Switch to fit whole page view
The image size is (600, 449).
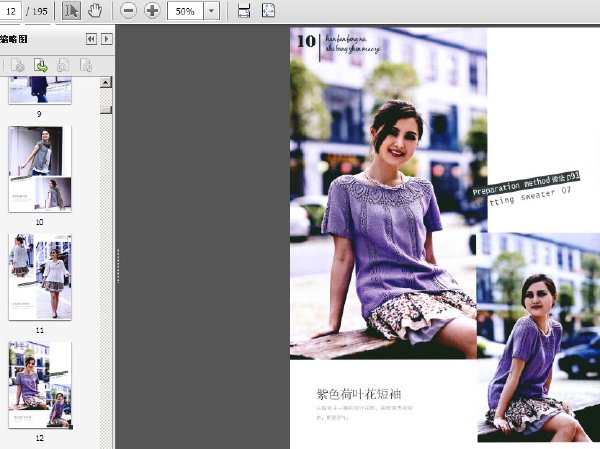[268, 11]
